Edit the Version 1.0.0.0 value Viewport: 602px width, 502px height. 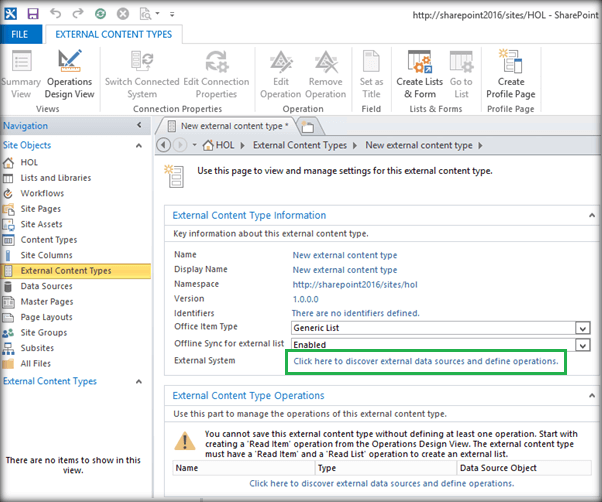point(306,299)
